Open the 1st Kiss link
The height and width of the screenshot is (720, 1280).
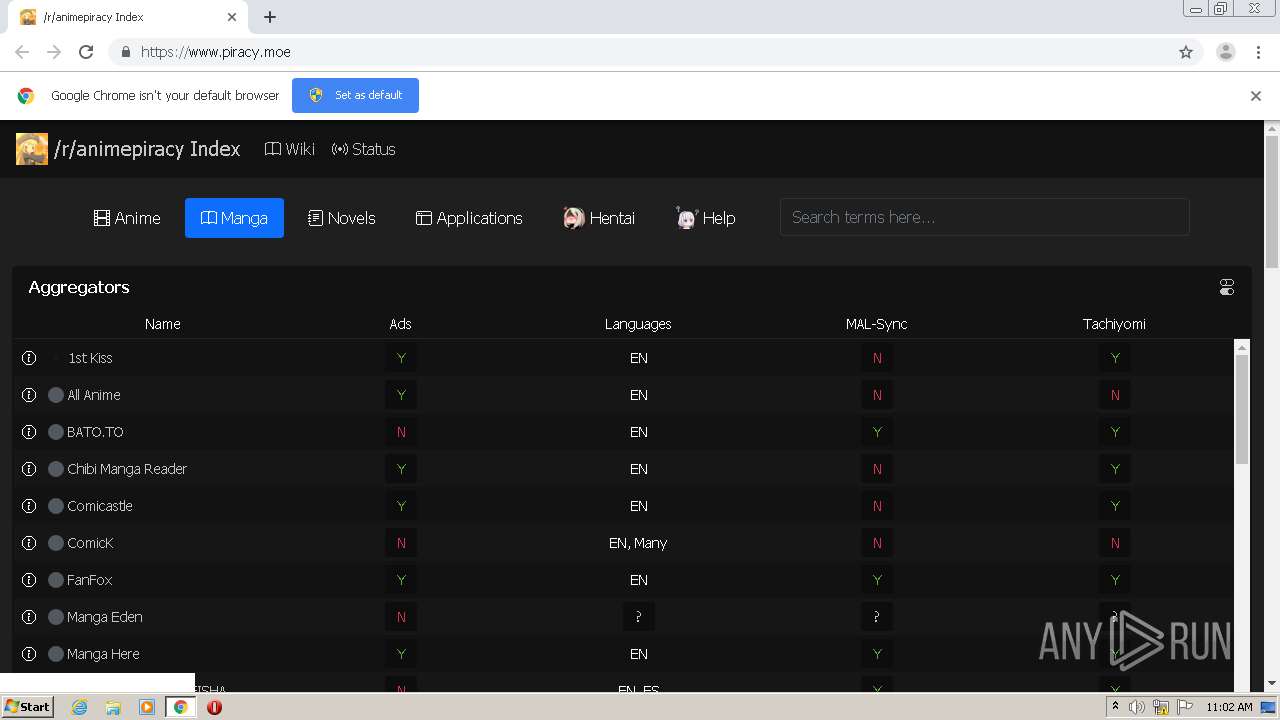pos(90,358)
